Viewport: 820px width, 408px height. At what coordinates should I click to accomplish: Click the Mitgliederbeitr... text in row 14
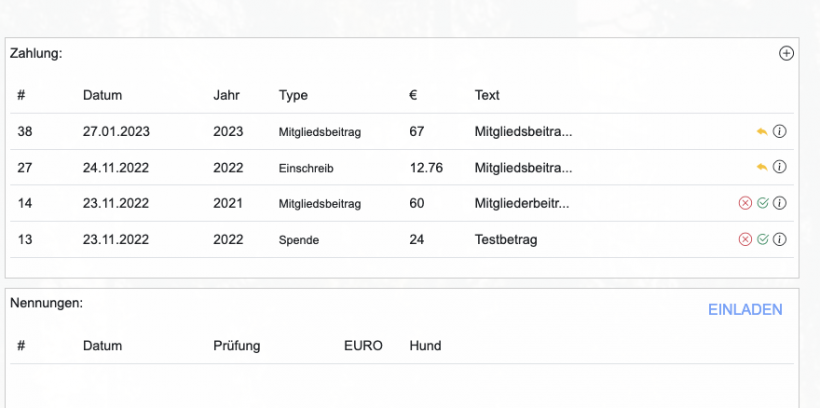(x=522, y=203)
